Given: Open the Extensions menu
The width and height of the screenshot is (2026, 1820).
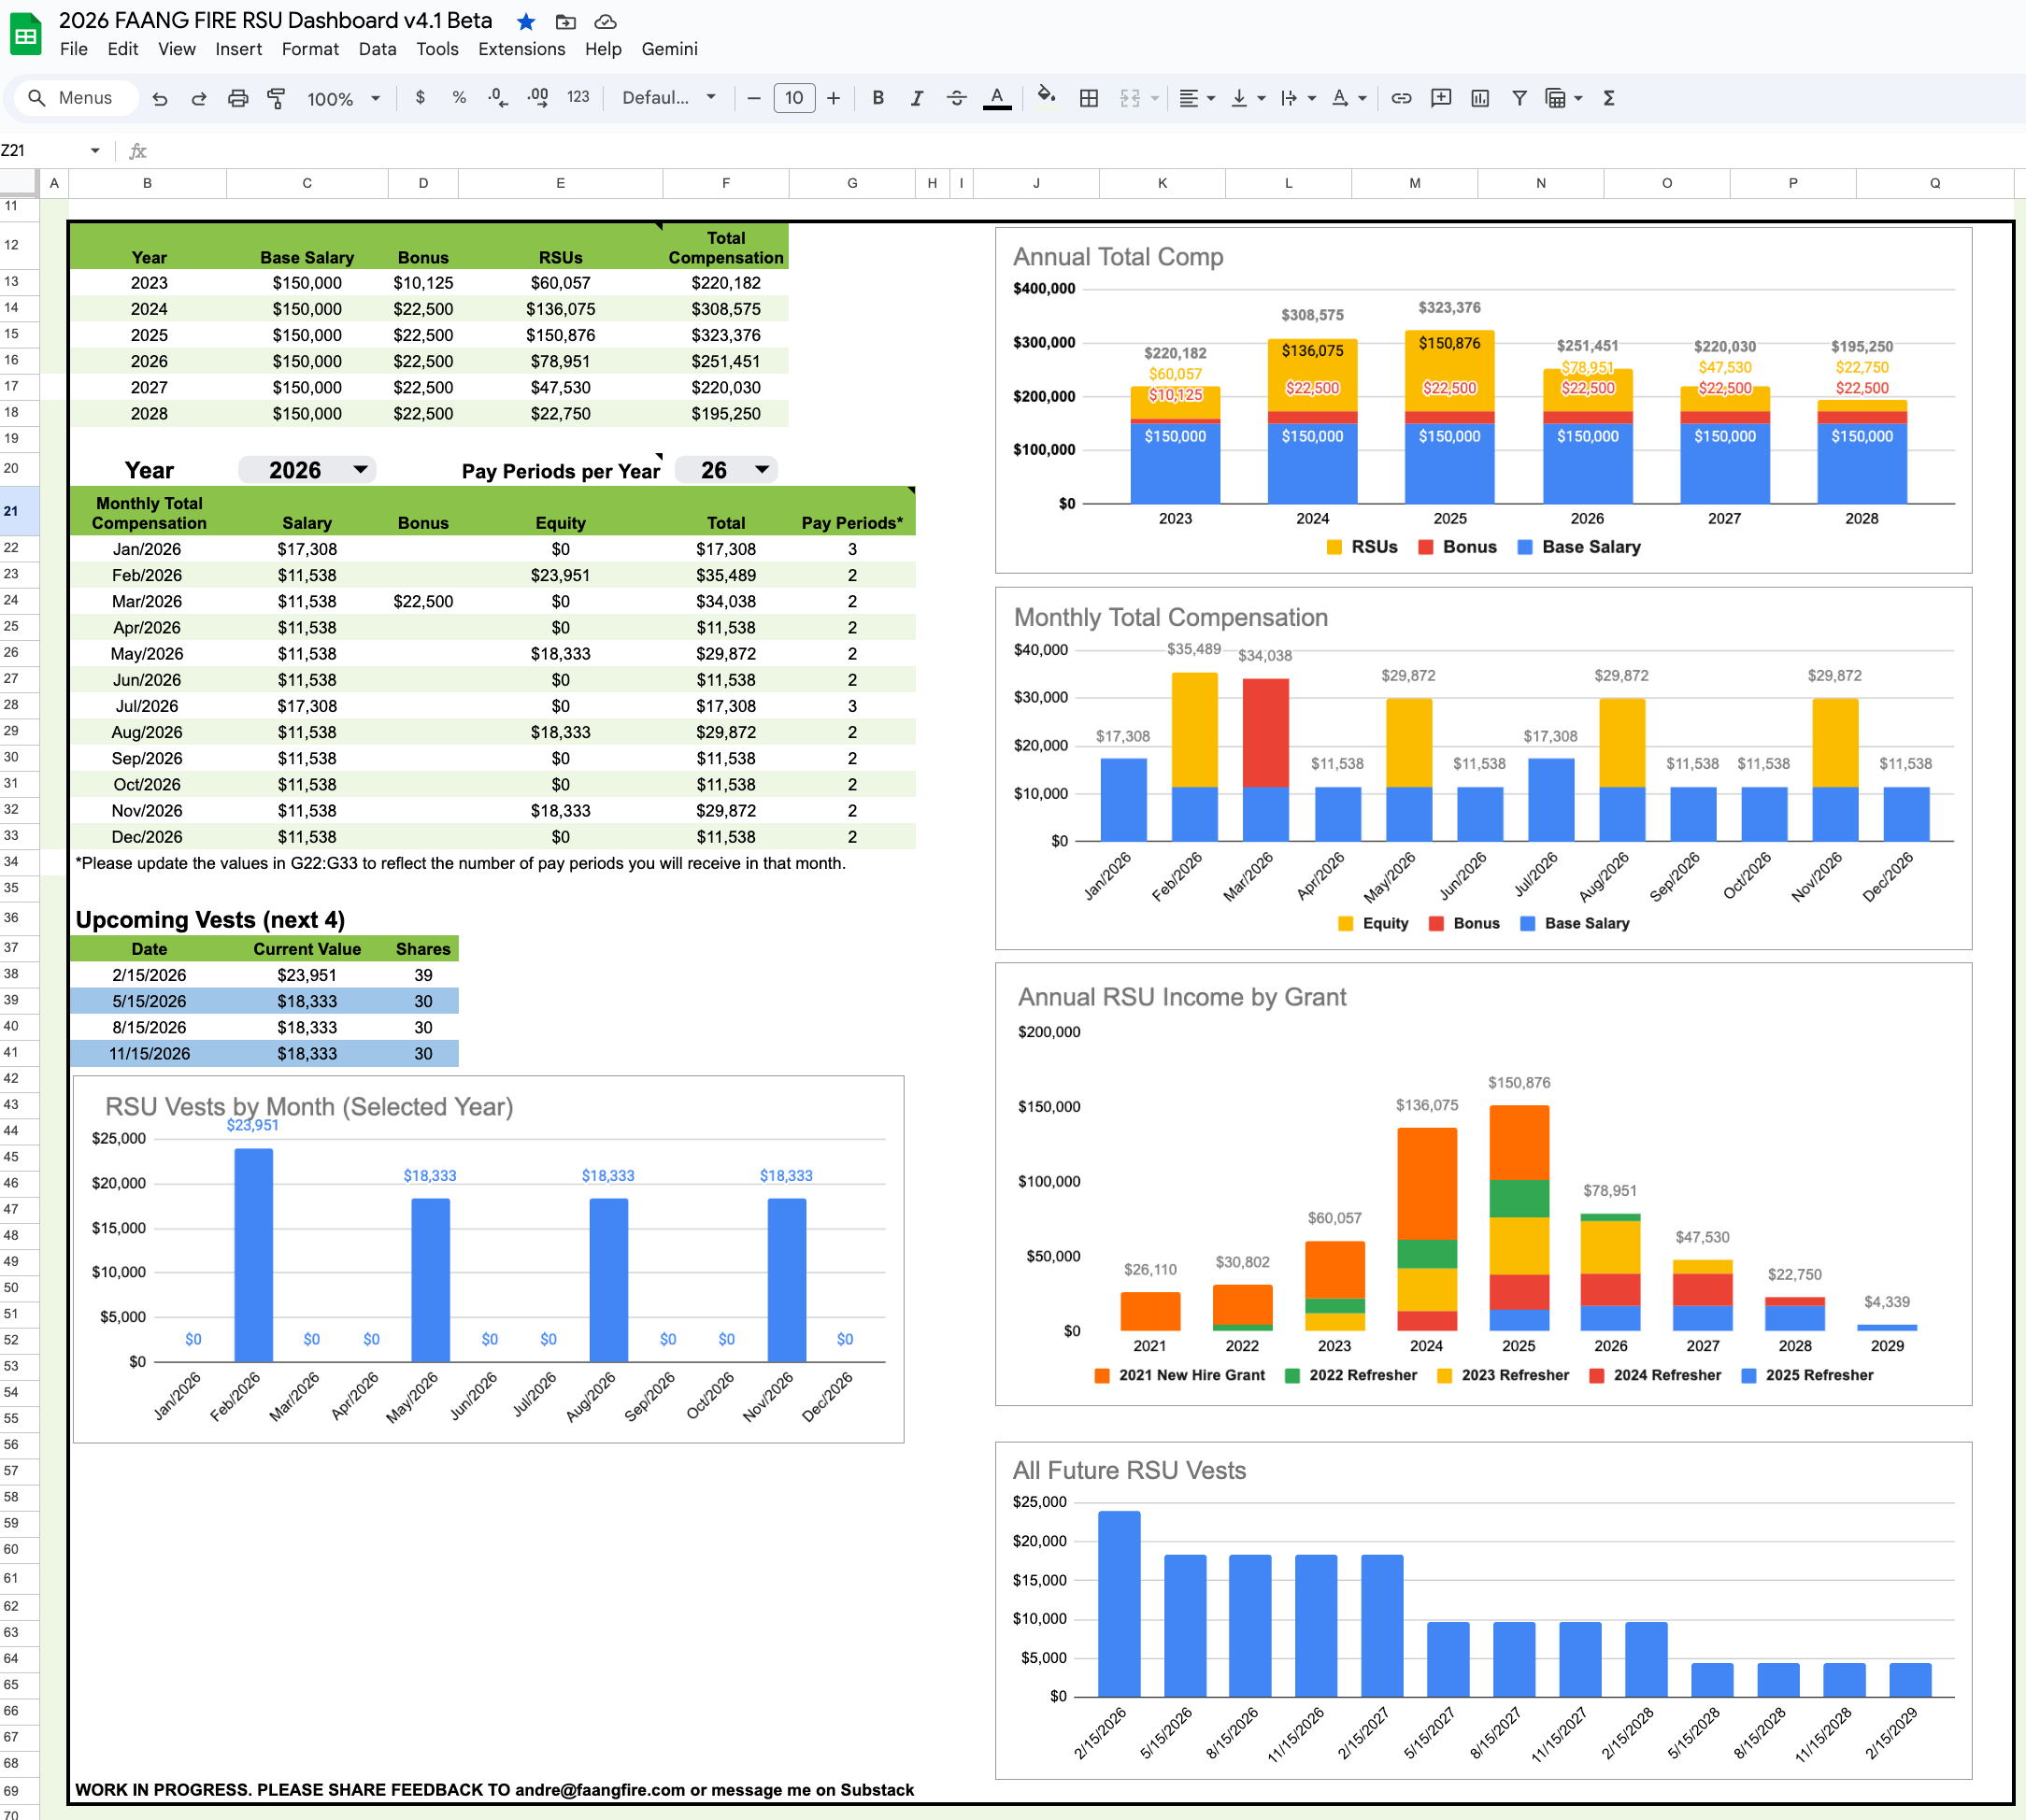Looking at the screenshot, I should tap(521, 49).
